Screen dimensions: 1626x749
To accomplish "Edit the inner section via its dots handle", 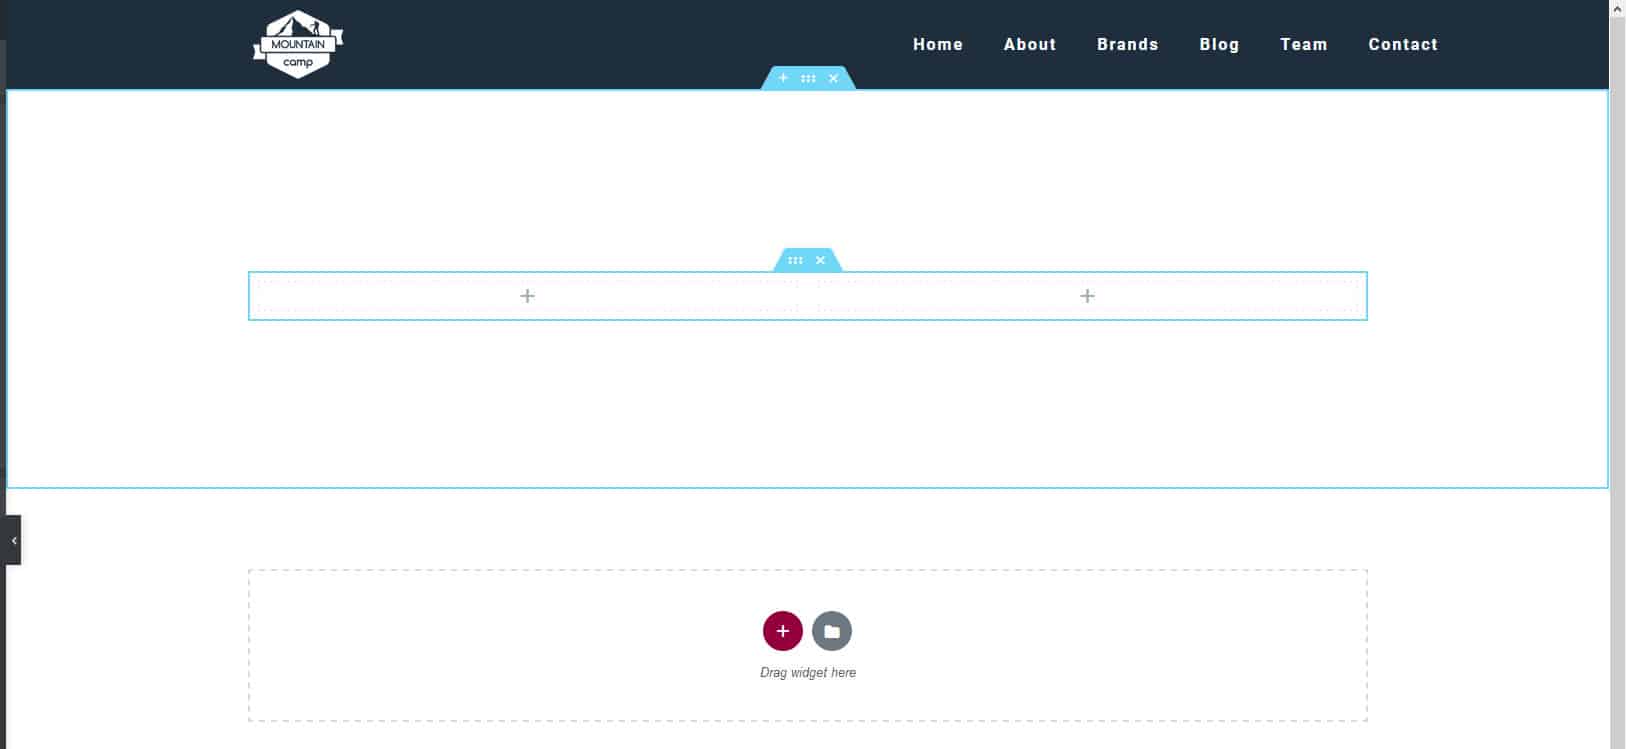I will 795,260.
